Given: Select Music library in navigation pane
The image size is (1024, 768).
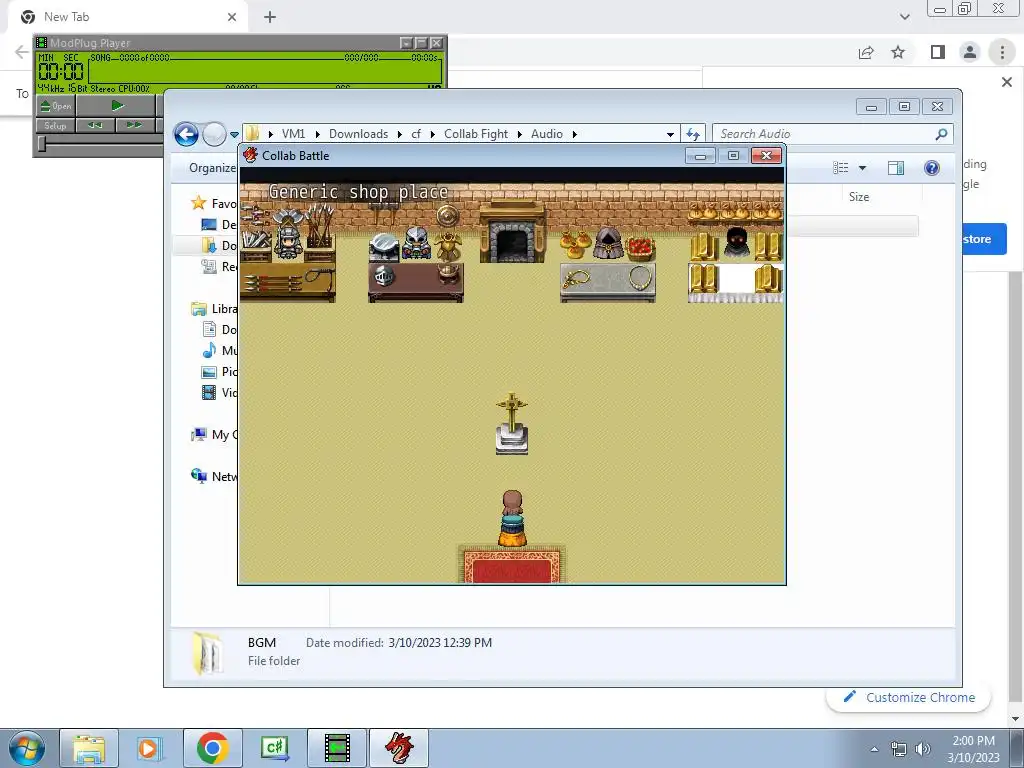Looking at the screenshot, I should pos(219,351).
